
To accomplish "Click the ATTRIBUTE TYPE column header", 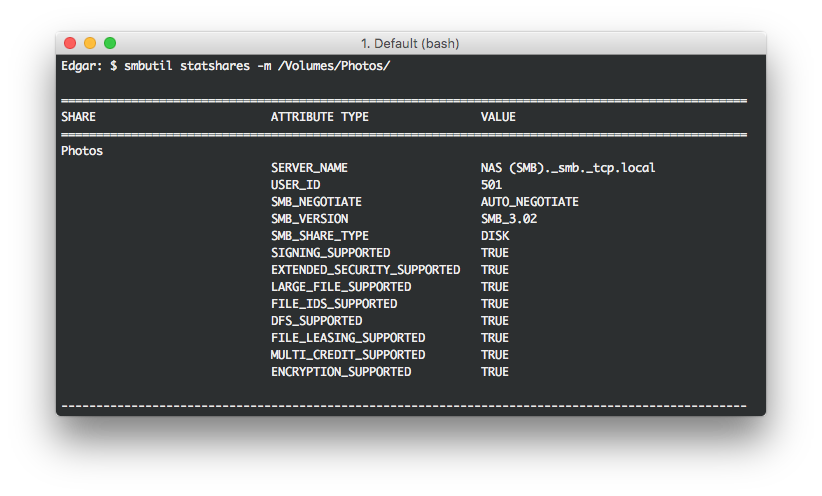I will click(320, 117).
